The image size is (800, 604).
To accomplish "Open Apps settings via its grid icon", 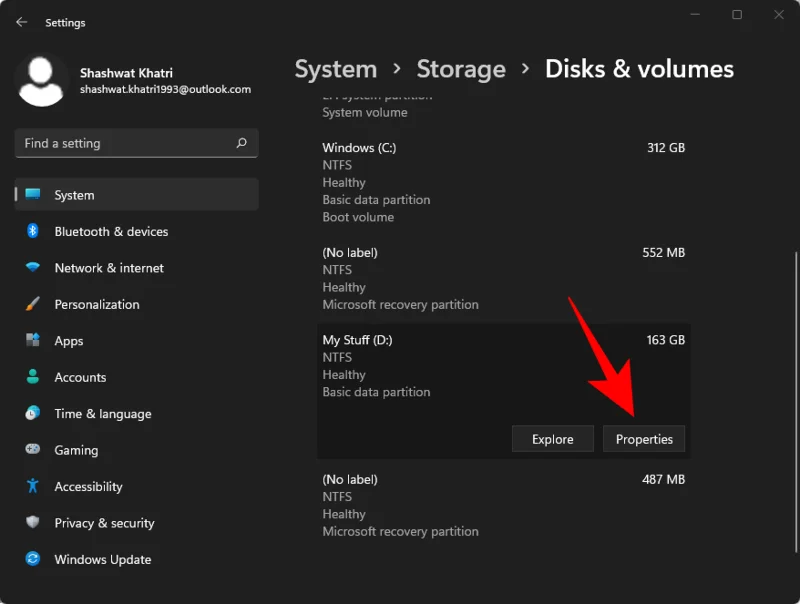I will (32, 341).
